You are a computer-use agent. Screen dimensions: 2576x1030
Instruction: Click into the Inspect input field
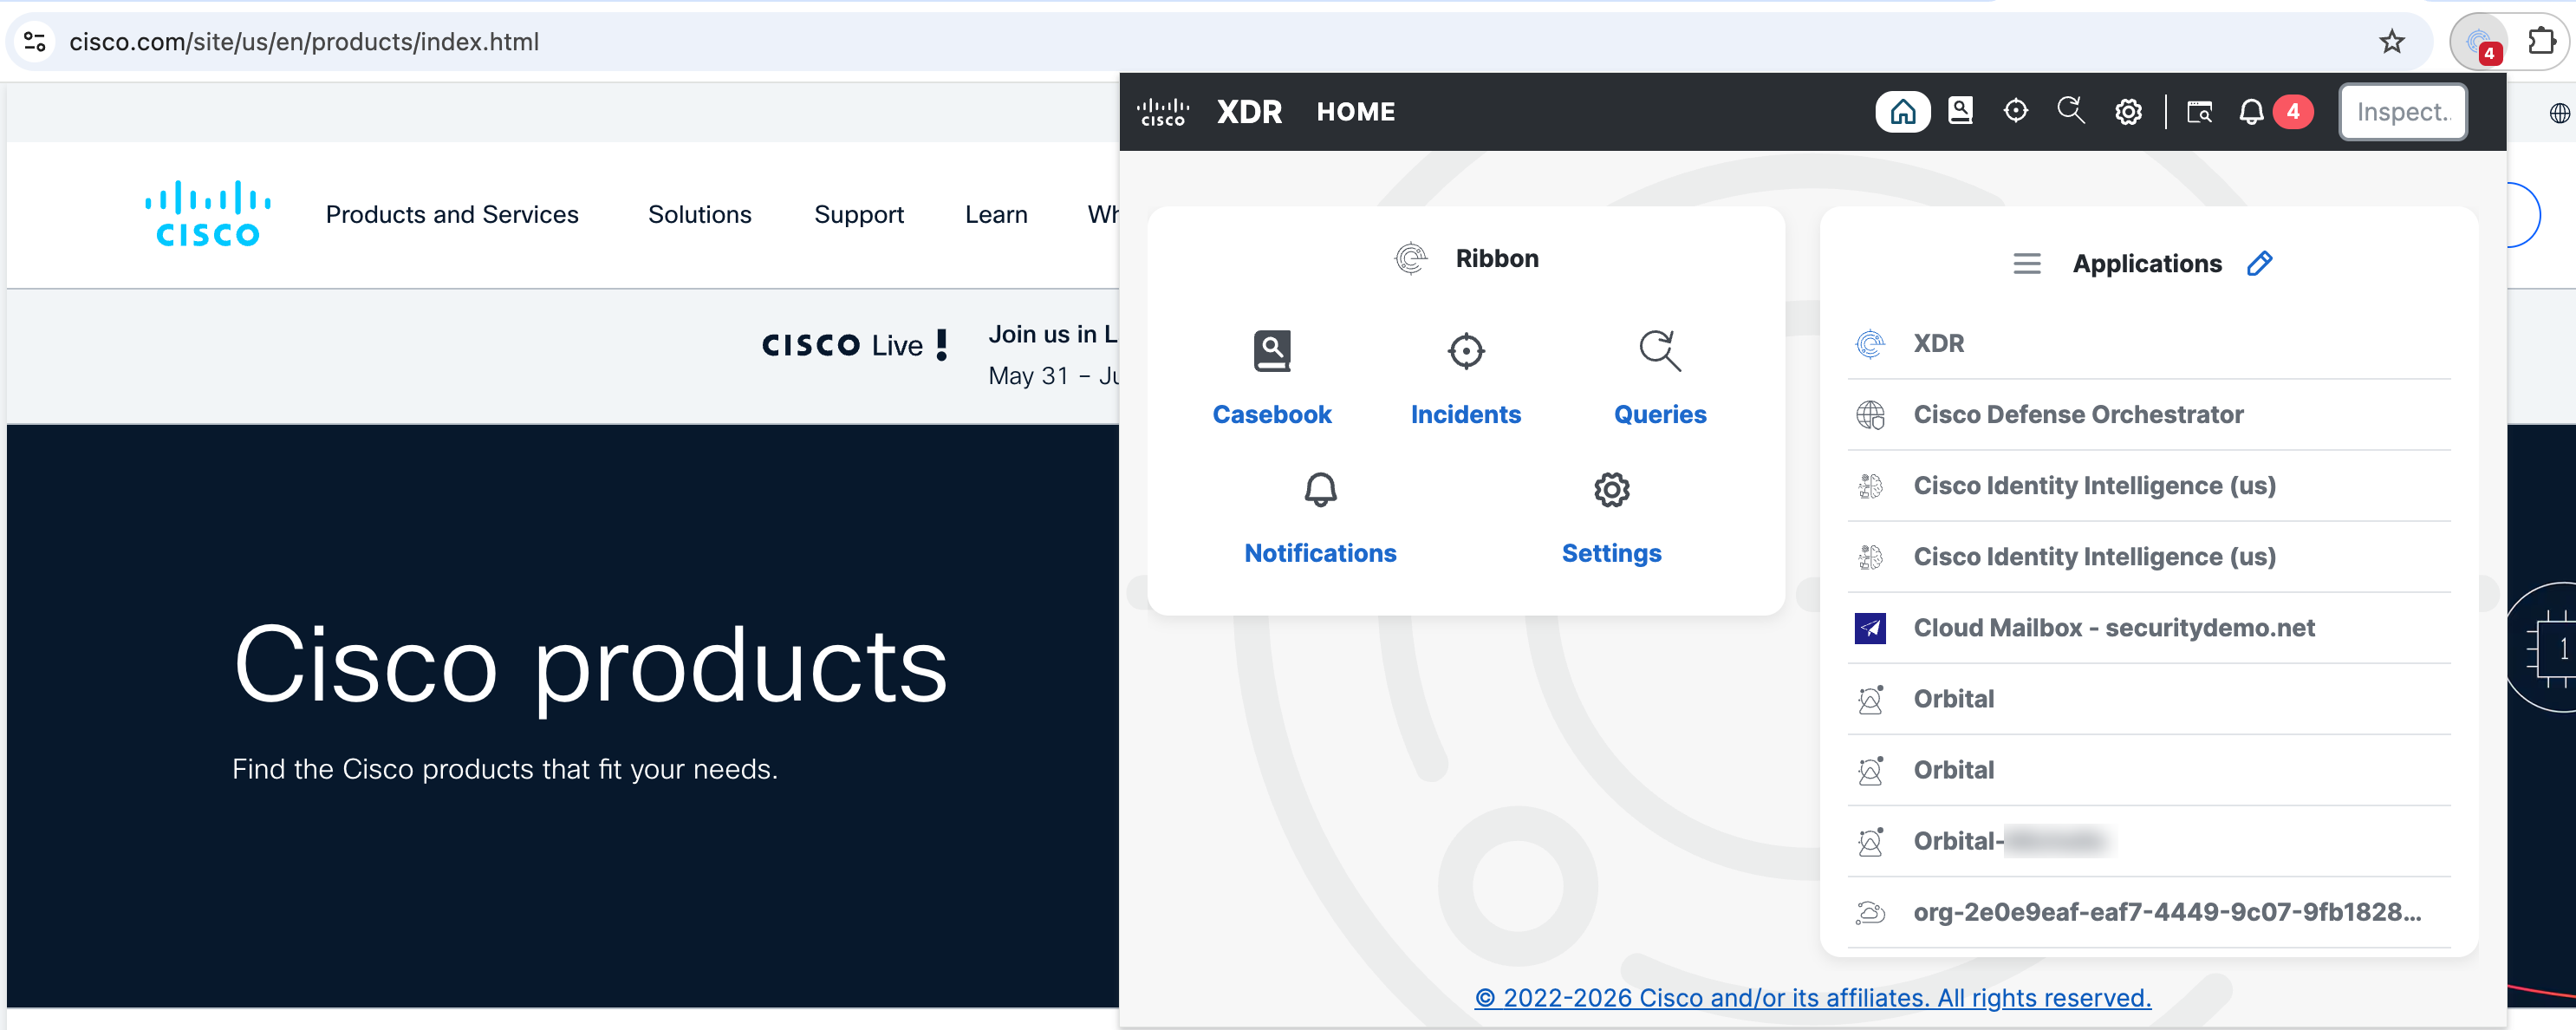coord(2402,112)
